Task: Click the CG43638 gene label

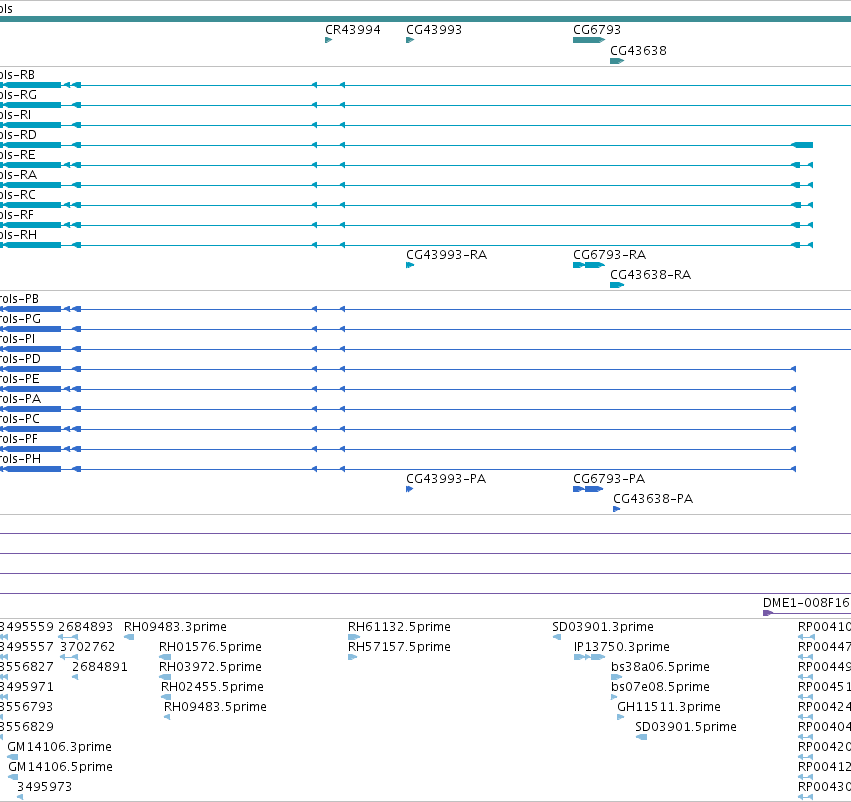Action: coord(638,50)
